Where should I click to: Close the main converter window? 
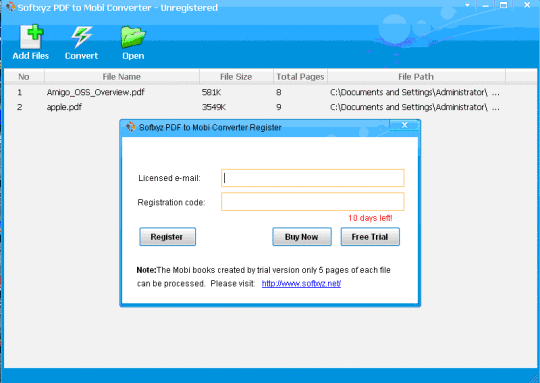click(x=527, y=5)
